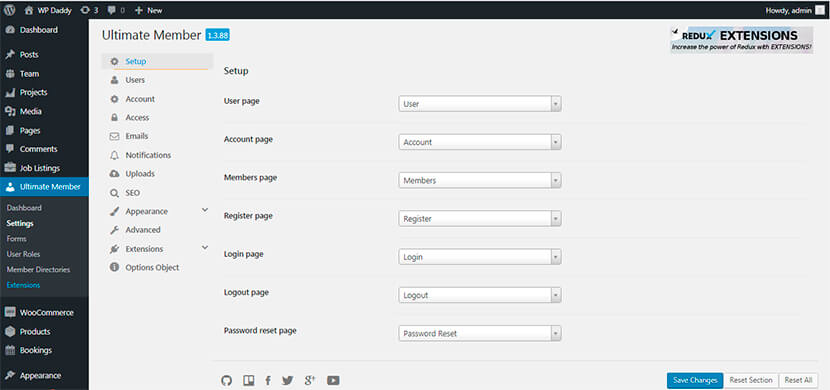
Task: Select the Advanced settings tab
Action: click(158, 230)
